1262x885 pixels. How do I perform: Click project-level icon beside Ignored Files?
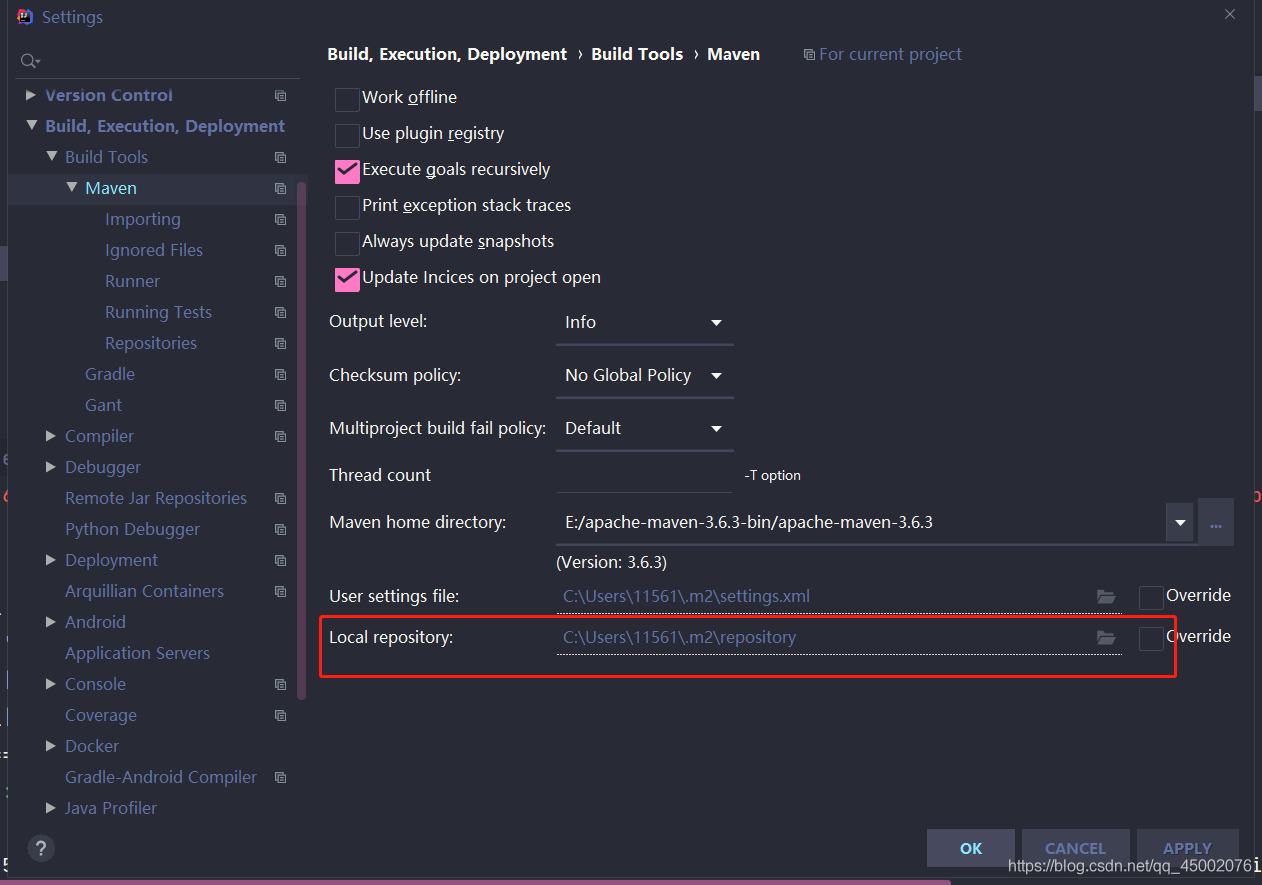pos(280,251)
